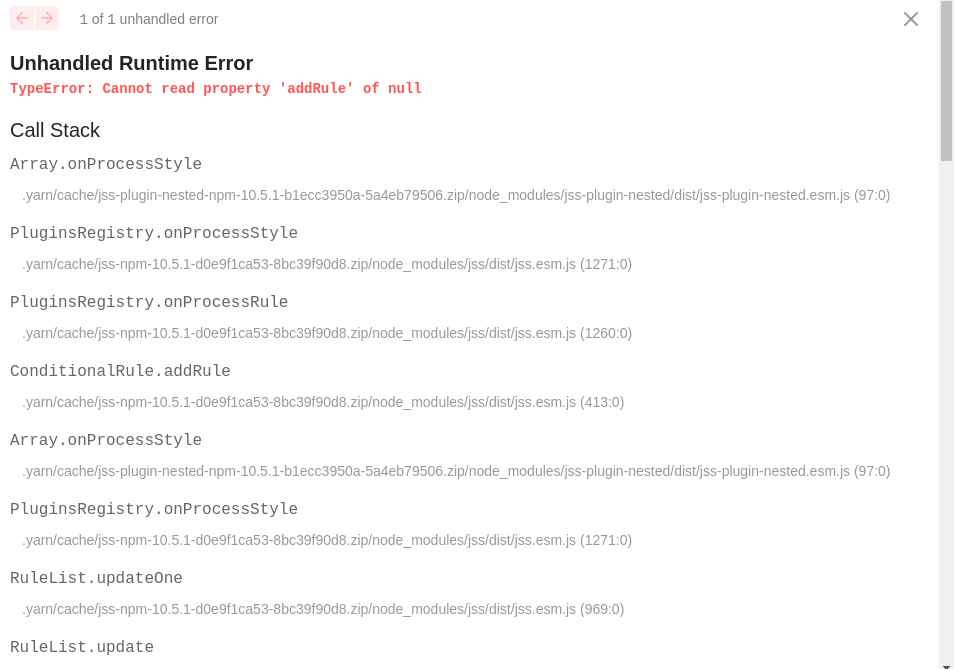
Task: Select ConditionalRule.addRule stack frame
Action: tap(120, 371)
